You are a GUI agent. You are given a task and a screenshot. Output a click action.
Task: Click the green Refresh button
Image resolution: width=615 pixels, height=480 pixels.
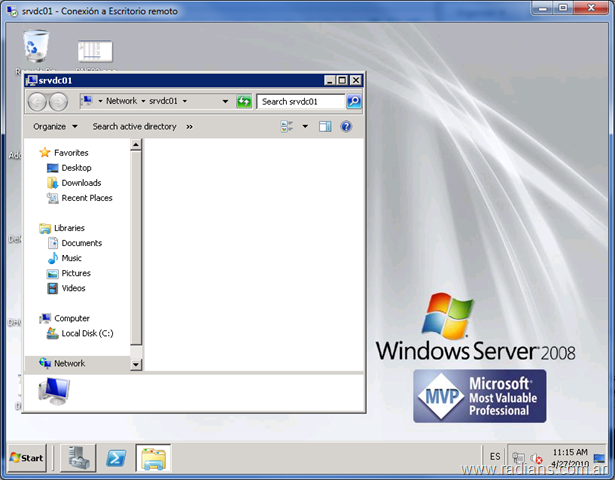pos(244,101)
